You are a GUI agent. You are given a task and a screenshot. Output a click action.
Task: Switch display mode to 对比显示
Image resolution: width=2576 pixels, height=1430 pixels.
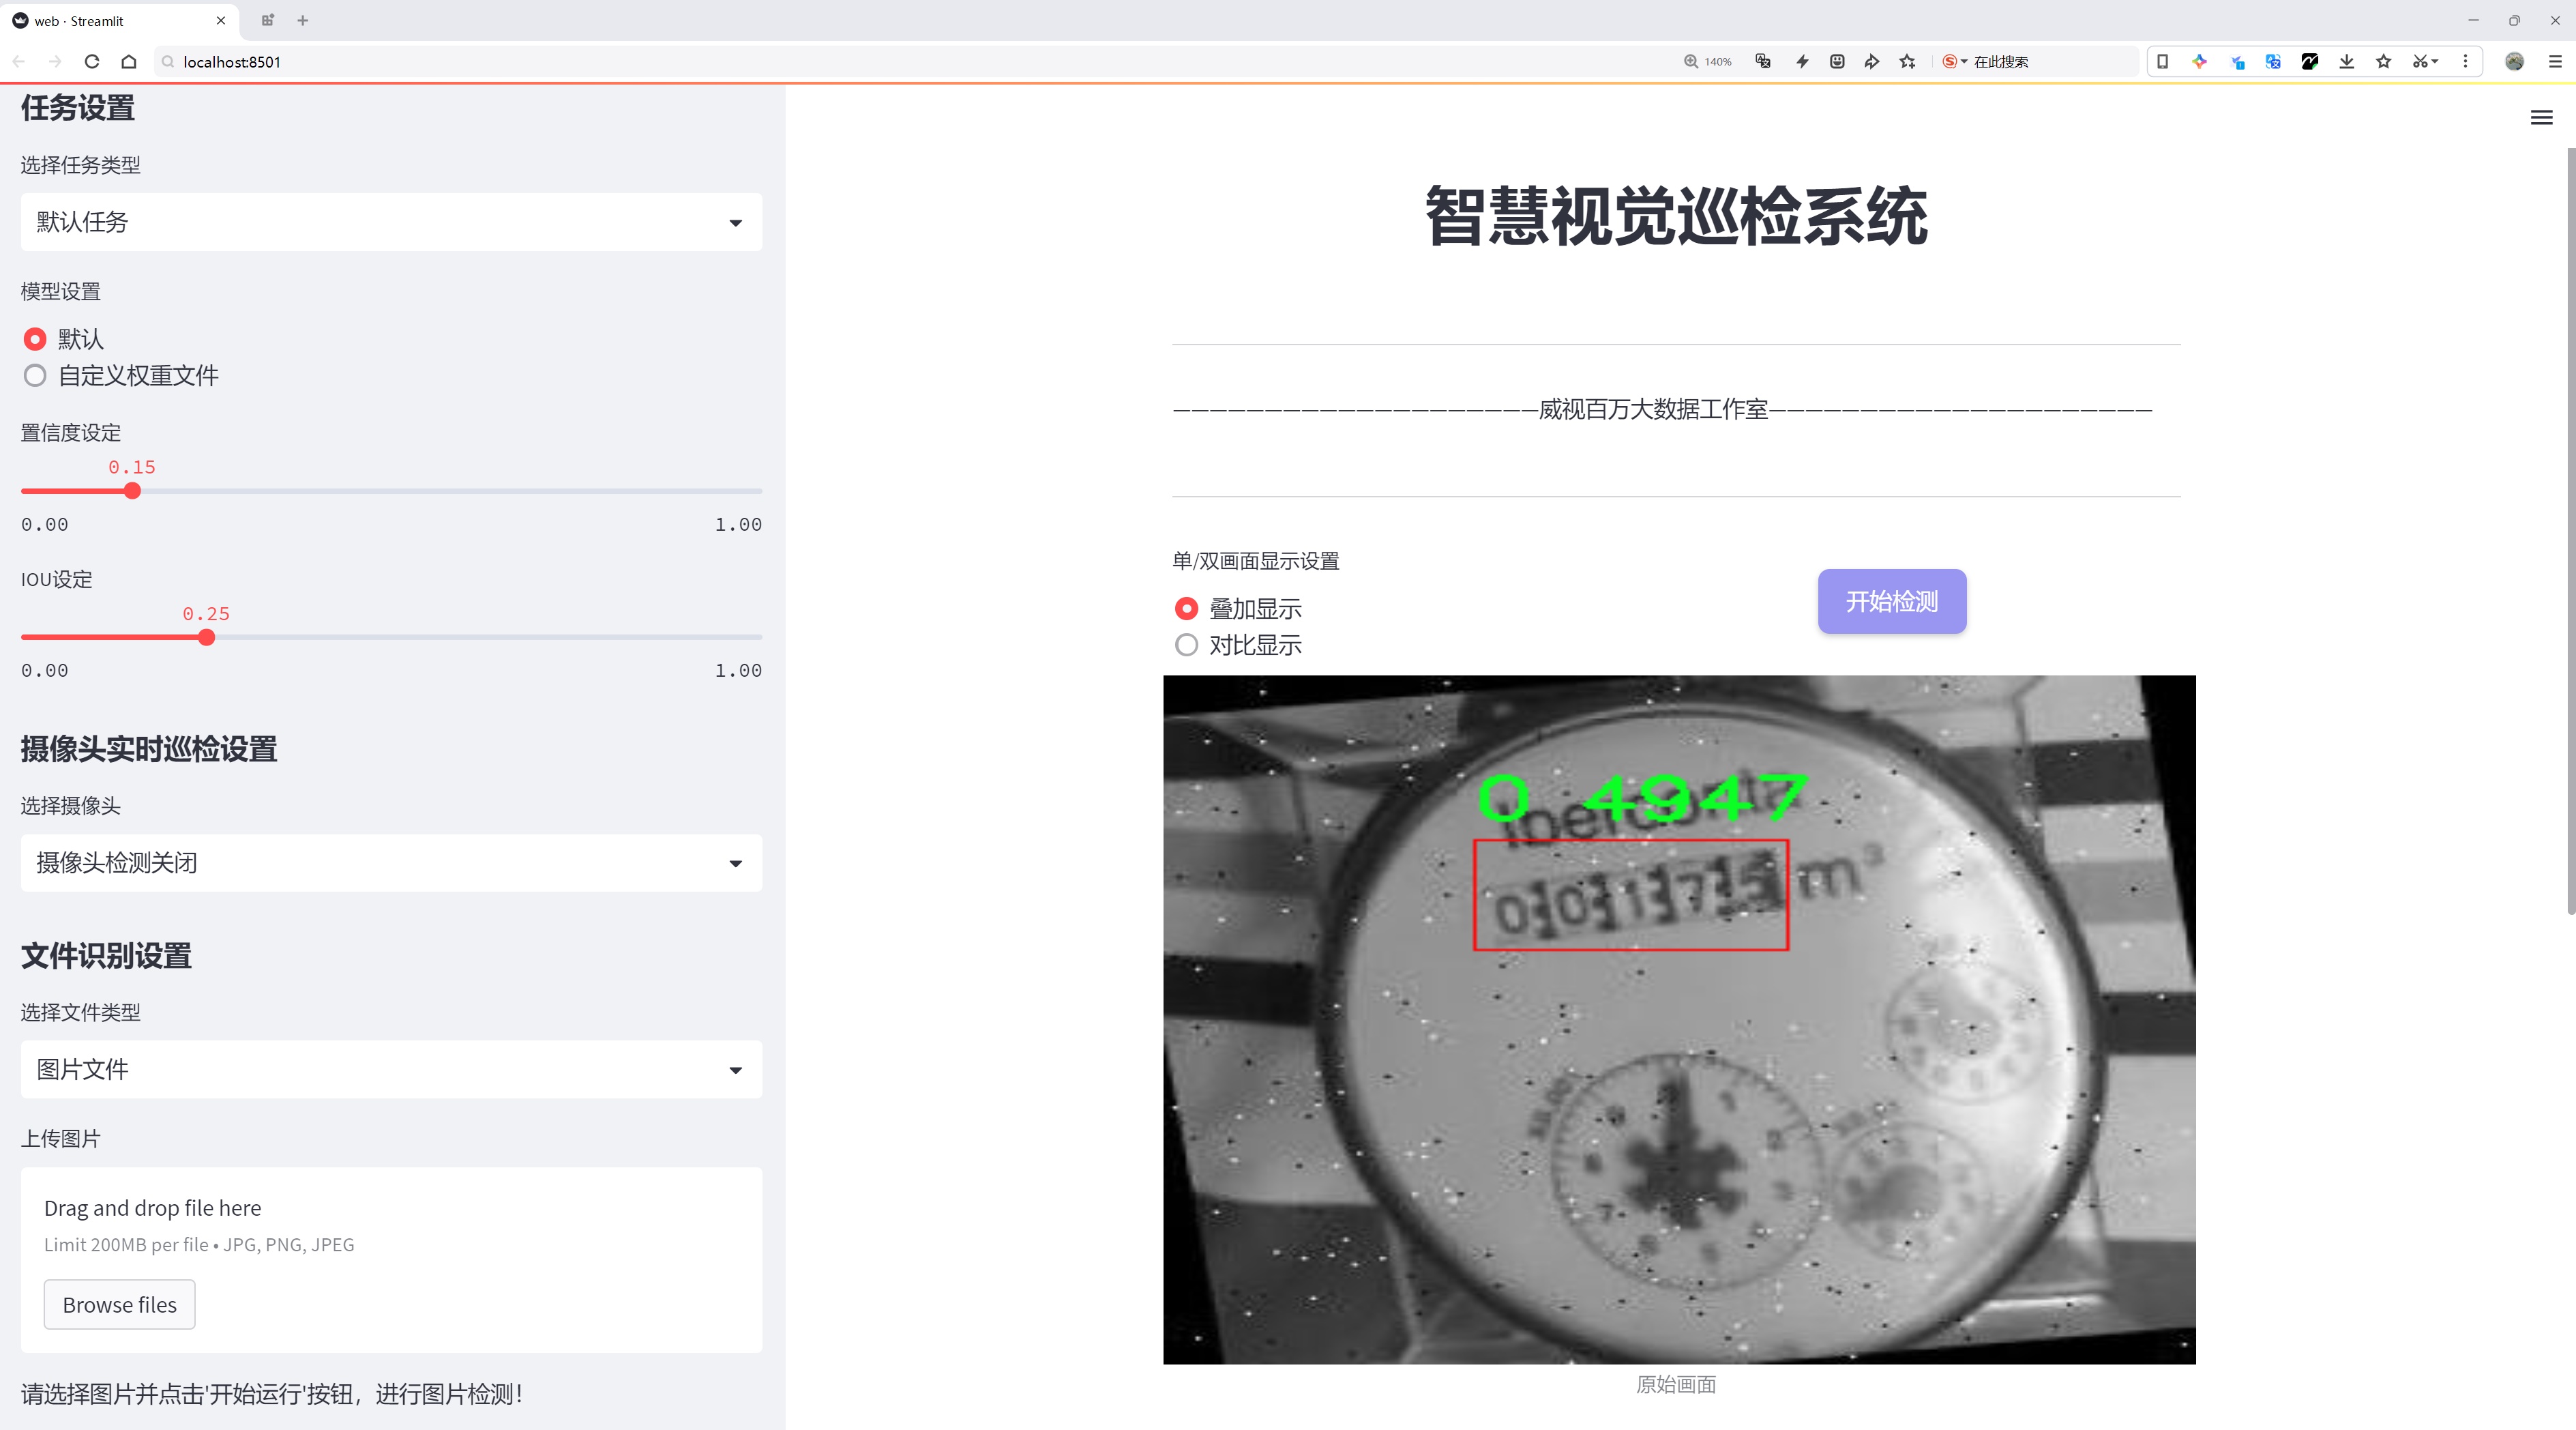click(1186, 645)
